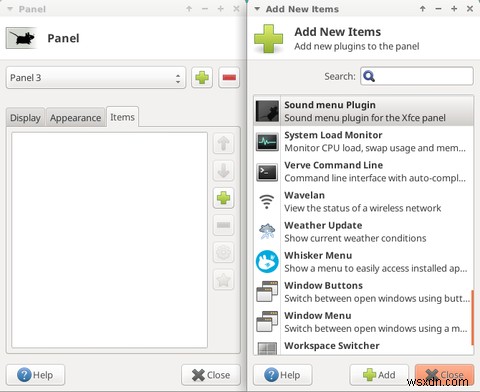Viewport: 480px width, 392px height.
Task: Click the green plus add-item button beside the list
Action: [223, 198]
